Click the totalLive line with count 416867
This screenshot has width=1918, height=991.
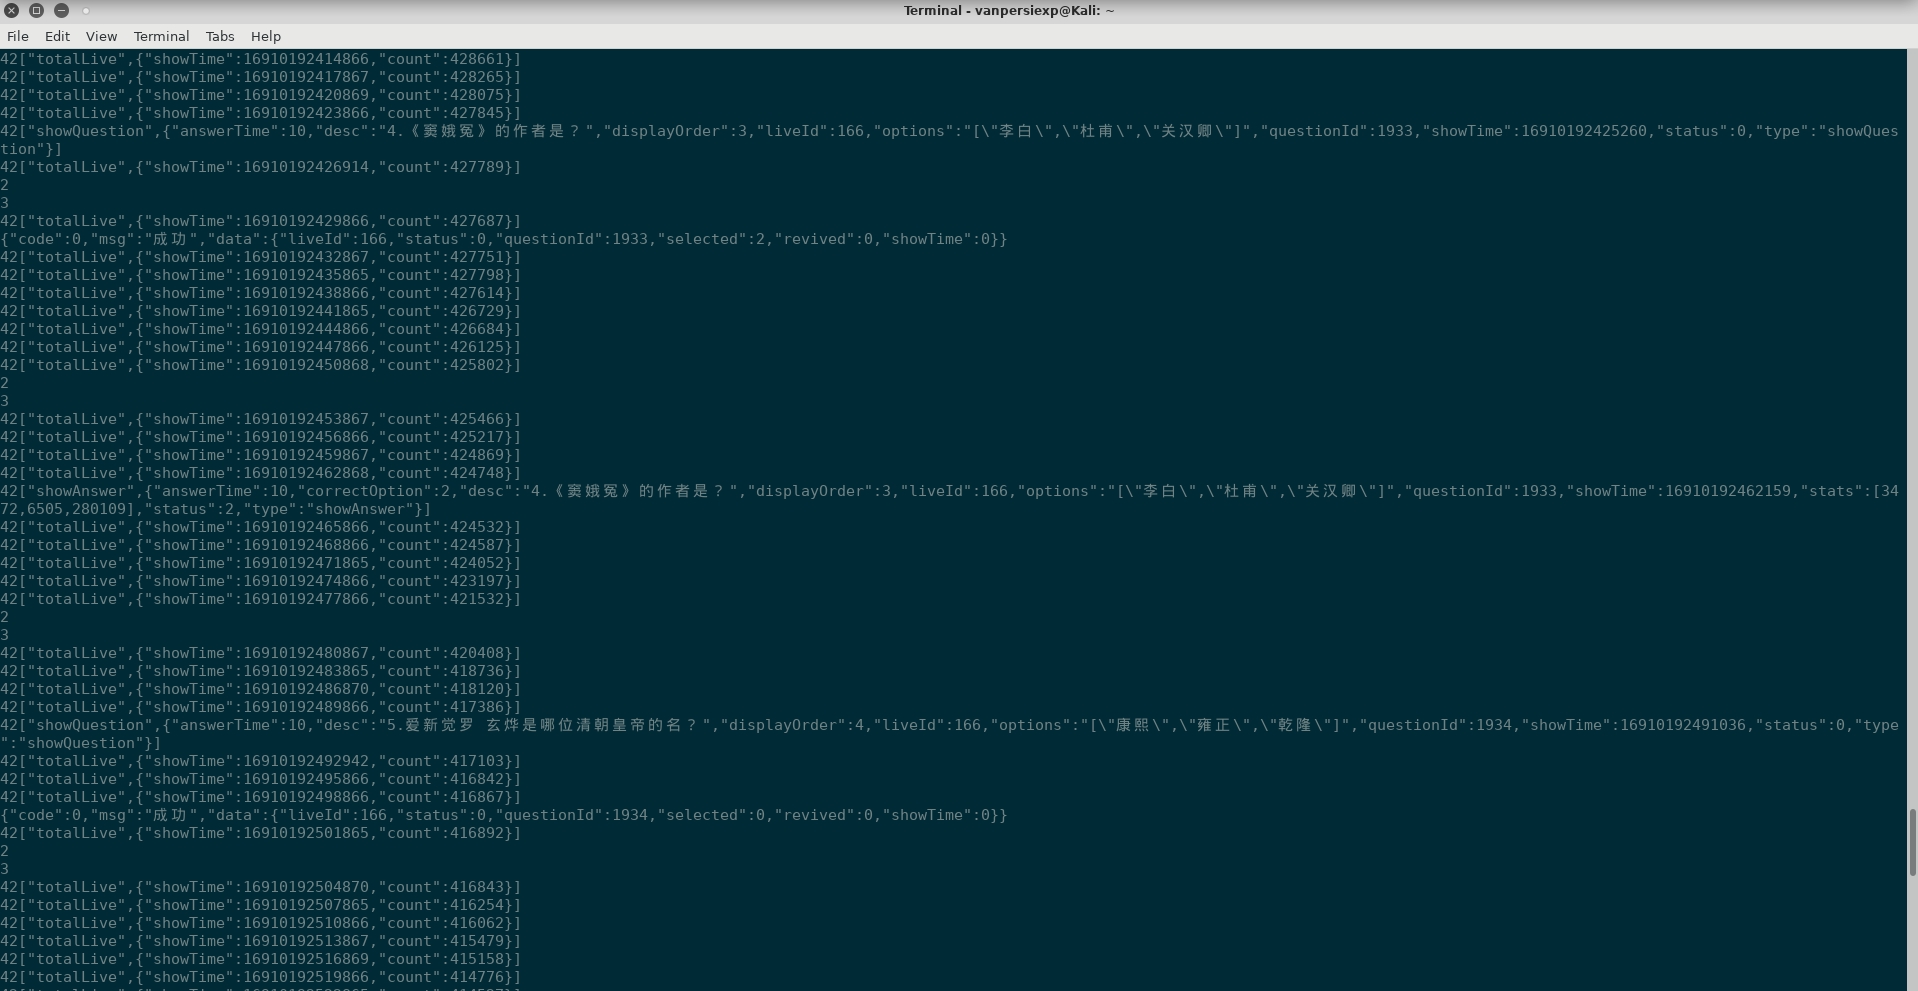(x=260, y=797)
